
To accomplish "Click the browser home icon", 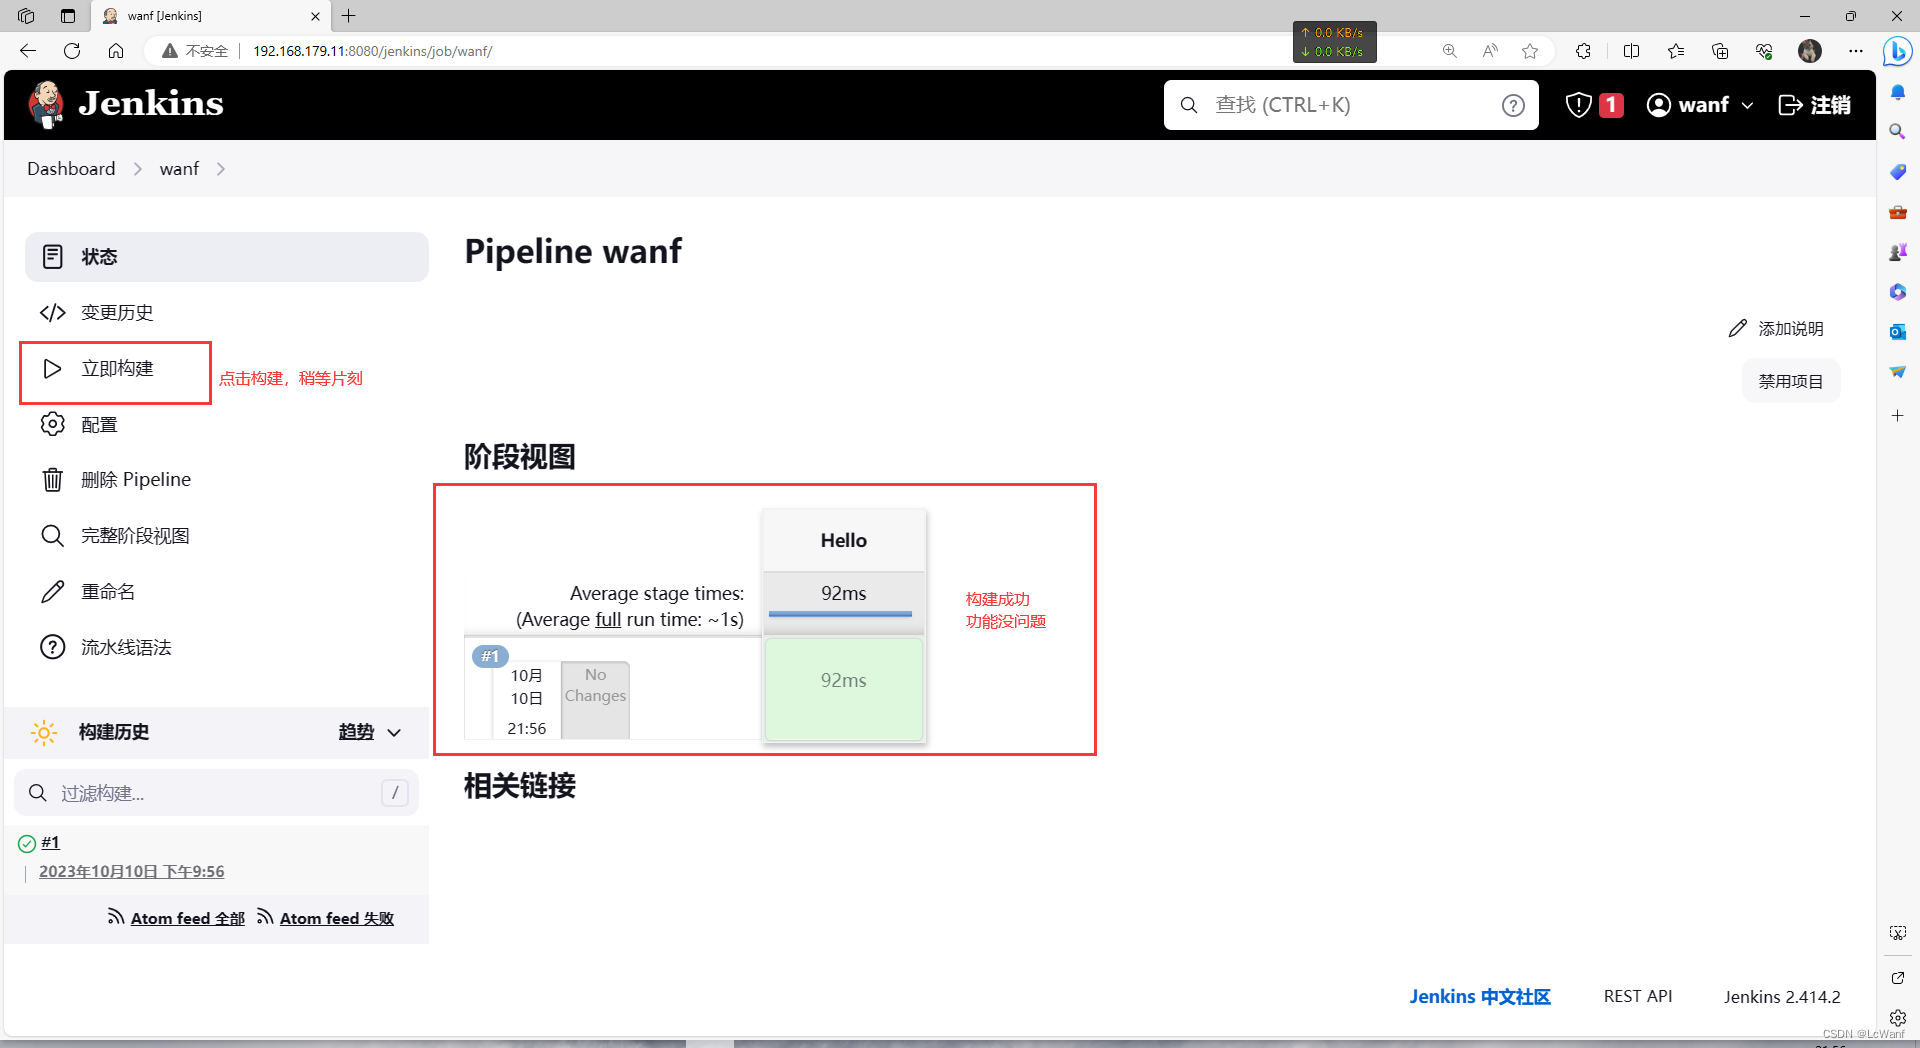I will pos(116,51).
